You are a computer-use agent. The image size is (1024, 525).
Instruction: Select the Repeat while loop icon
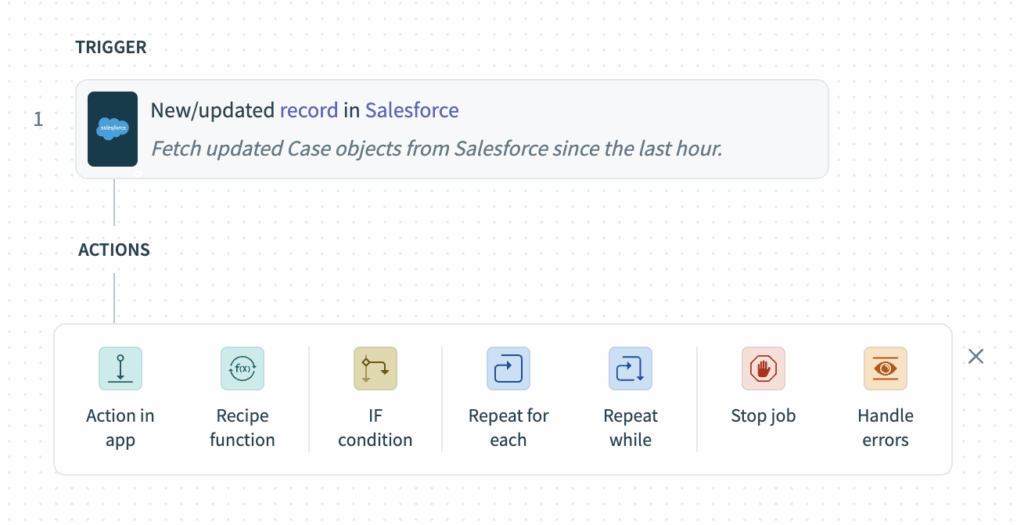click(x=630, y=368)
